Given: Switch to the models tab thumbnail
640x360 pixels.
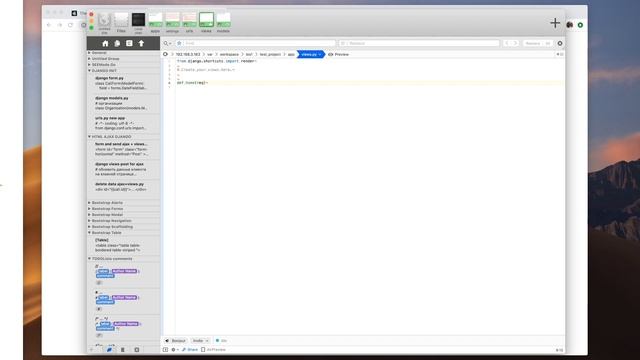Looking at the screenshot, I should (x=223, y=22).
